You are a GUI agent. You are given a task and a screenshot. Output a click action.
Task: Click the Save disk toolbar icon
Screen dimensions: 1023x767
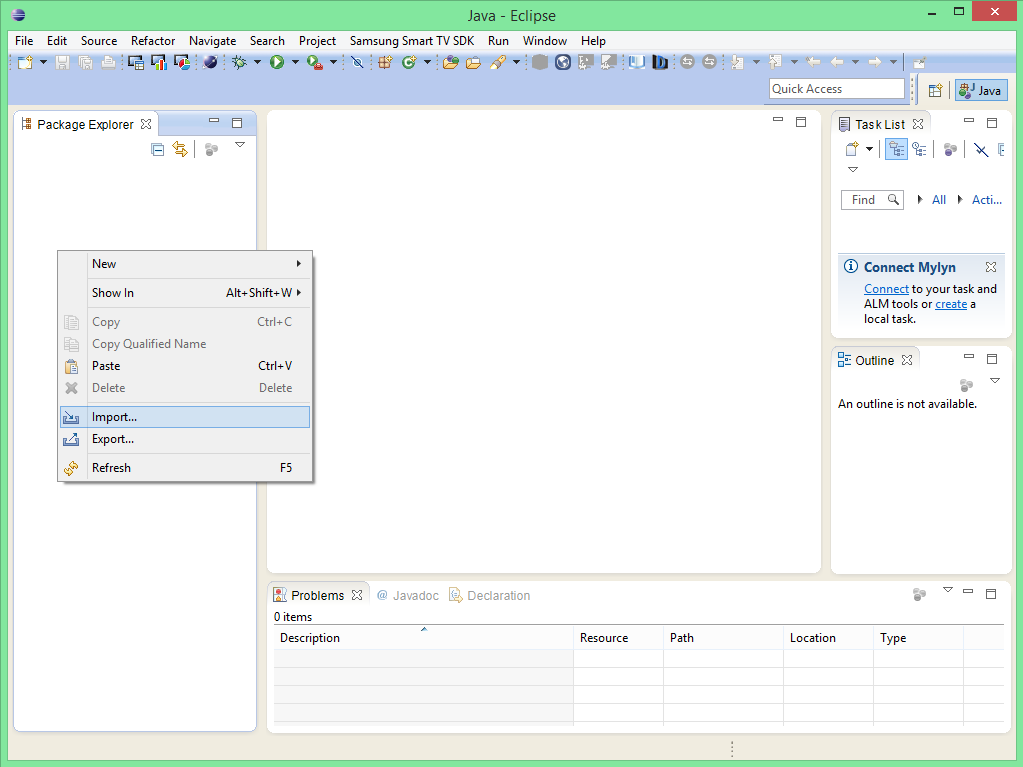tap(63, 63)
